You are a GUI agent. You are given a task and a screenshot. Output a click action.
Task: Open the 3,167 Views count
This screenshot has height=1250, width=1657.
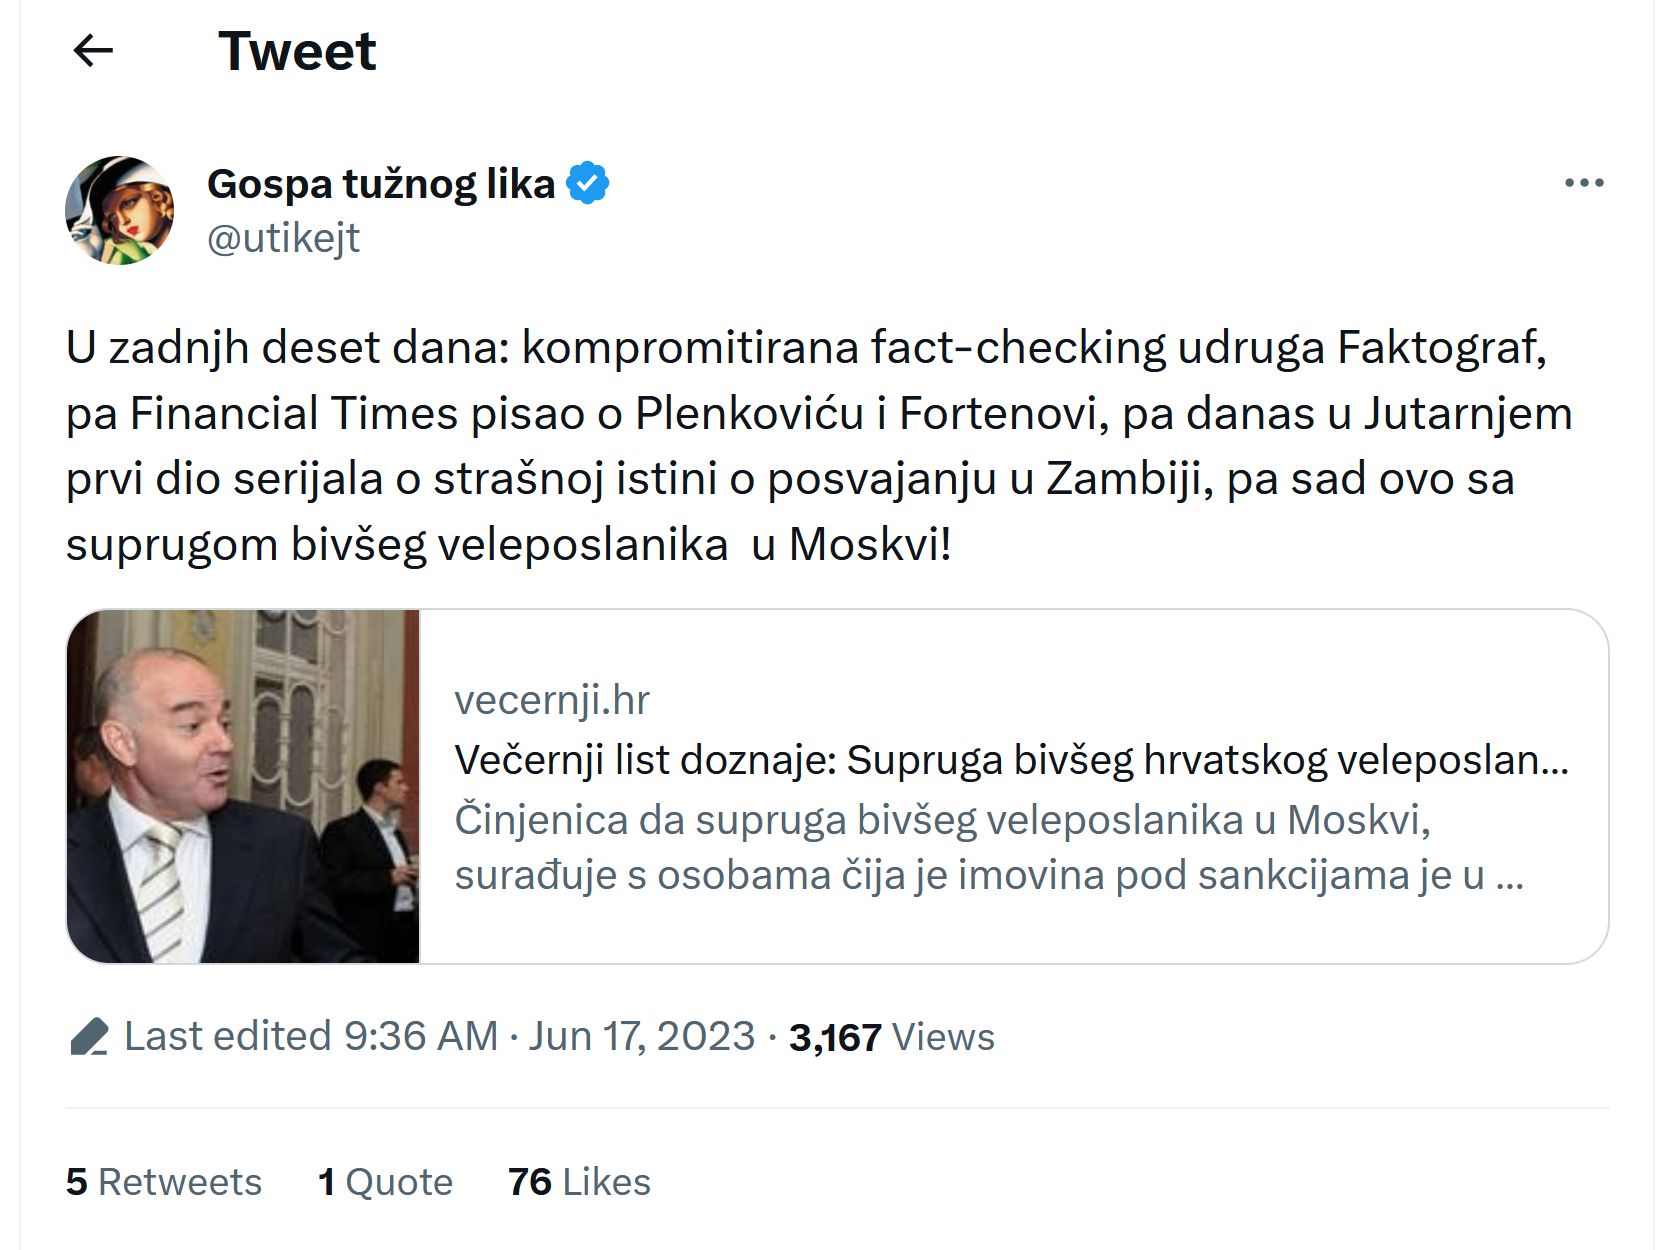pos(835,1038)
